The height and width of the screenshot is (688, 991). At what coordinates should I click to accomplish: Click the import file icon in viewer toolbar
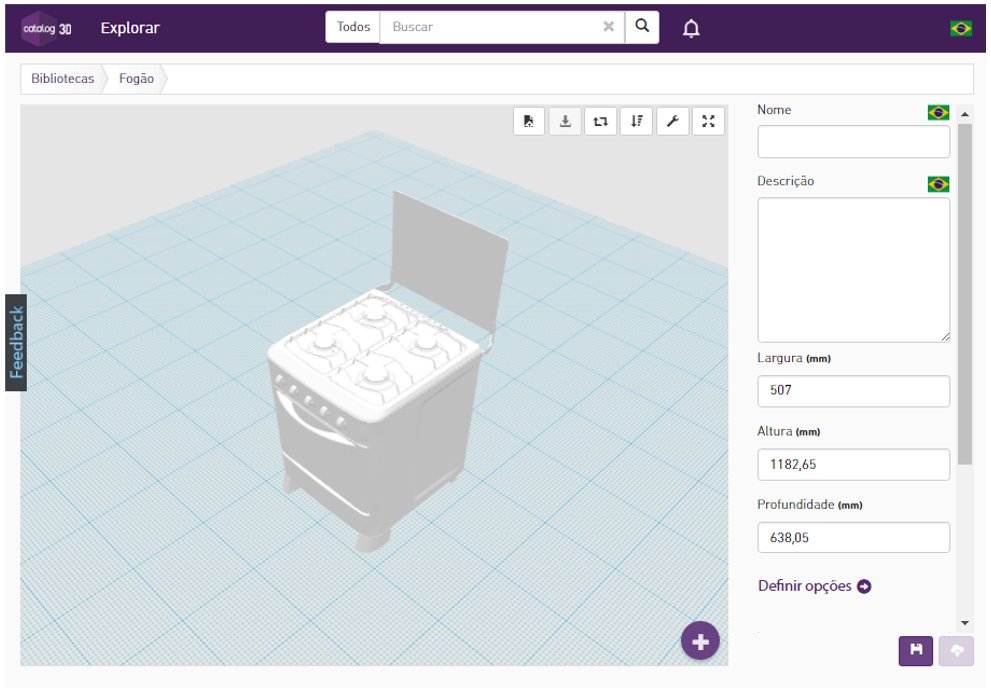coord(529,121)
